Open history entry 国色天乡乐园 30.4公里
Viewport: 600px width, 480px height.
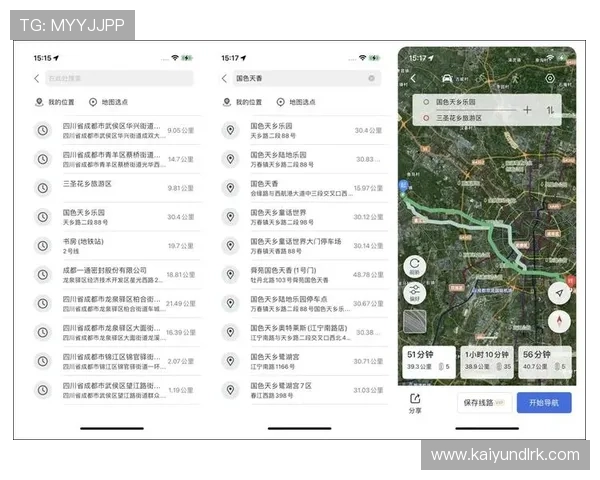click(x=117, y=217)
